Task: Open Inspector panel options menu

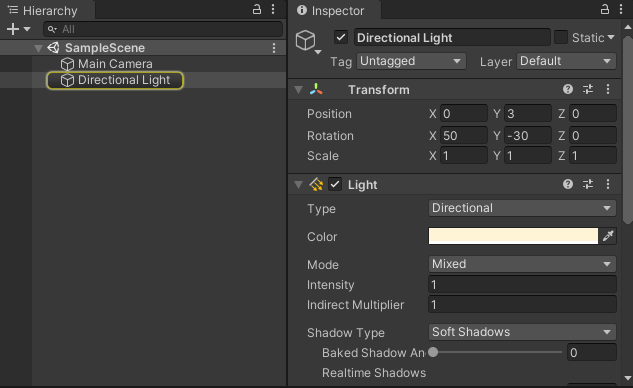Action: [x=621, y=9]
